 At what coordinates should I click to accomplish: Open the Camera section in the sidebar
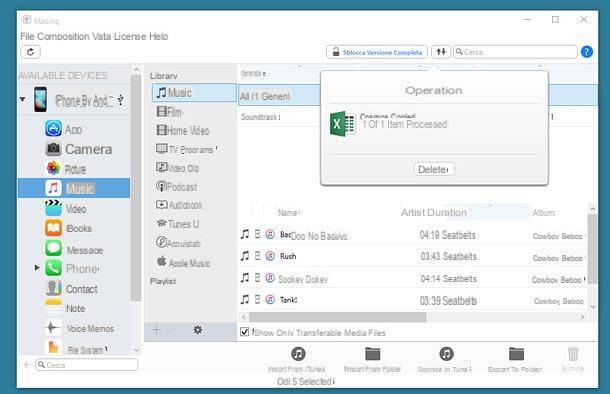79,149
